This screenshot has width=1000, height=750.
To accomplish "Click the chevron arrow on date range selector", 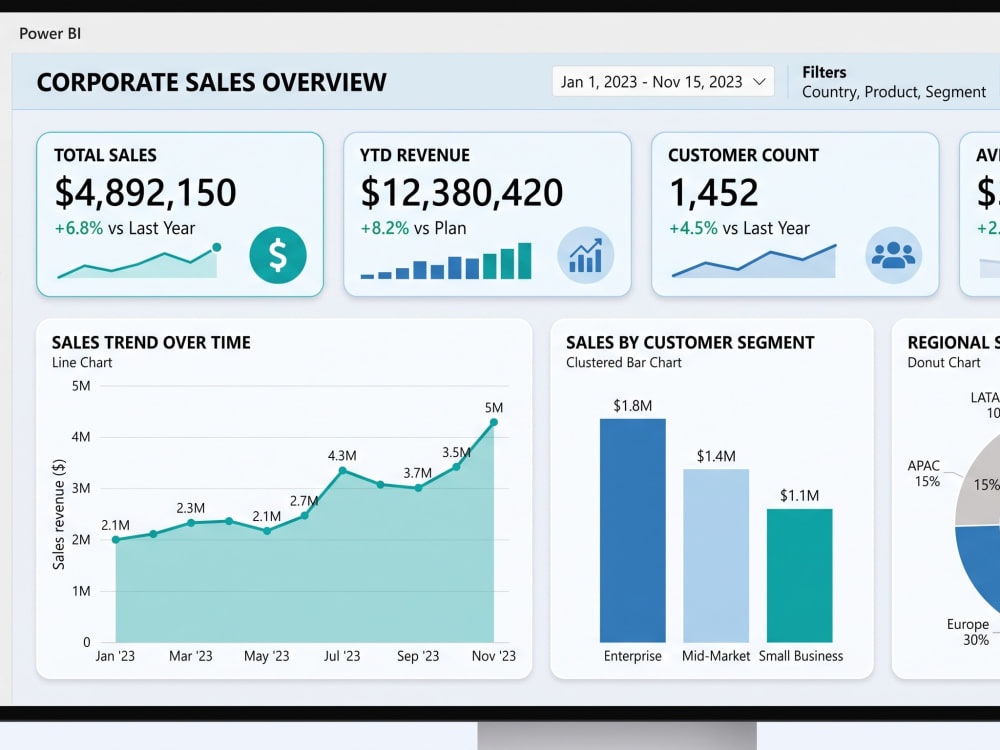I will (759, 82).
